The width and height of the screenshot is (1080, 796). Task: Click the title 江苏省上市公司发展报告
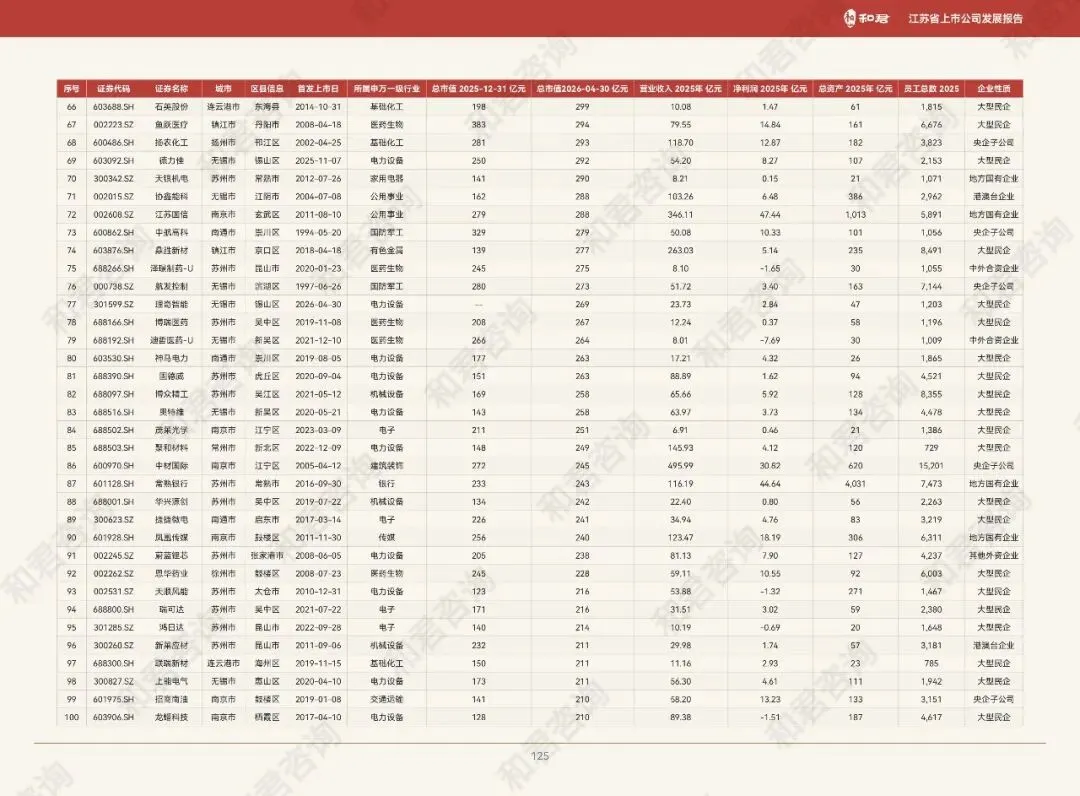pos(965,19)
